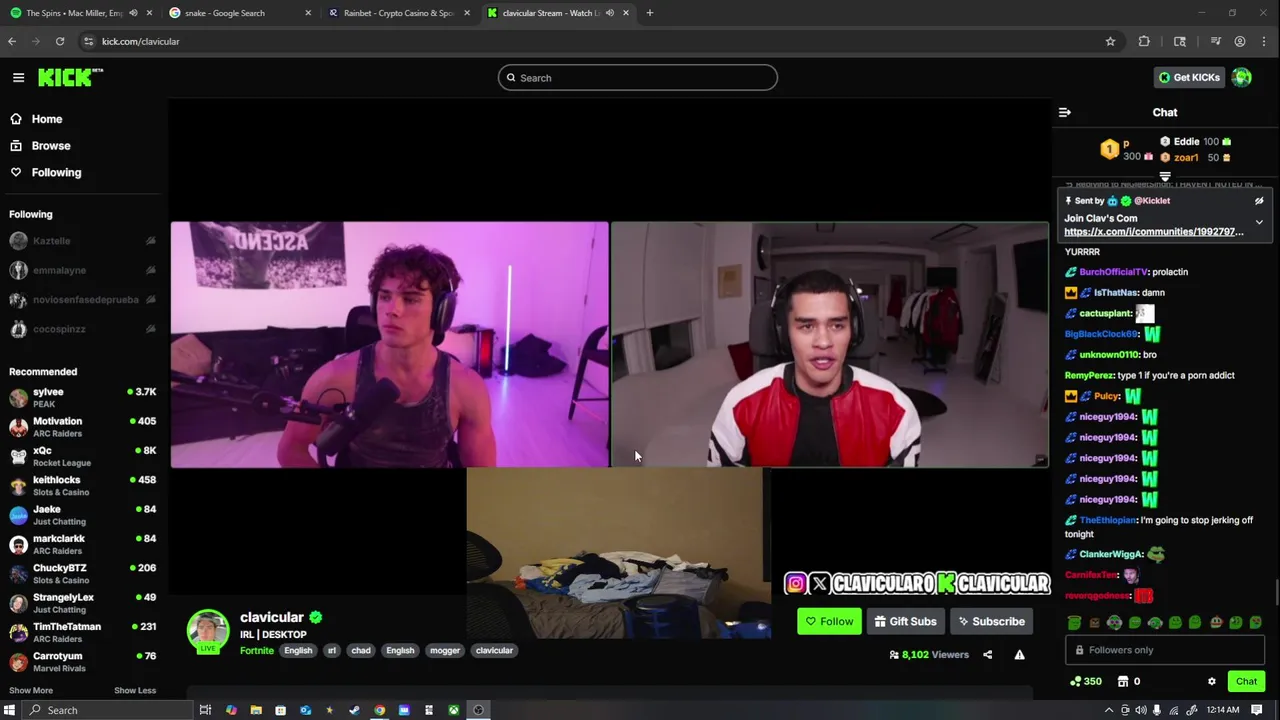
Task: Open Kaztelle followed channel
Action: (x=52, y=241)
